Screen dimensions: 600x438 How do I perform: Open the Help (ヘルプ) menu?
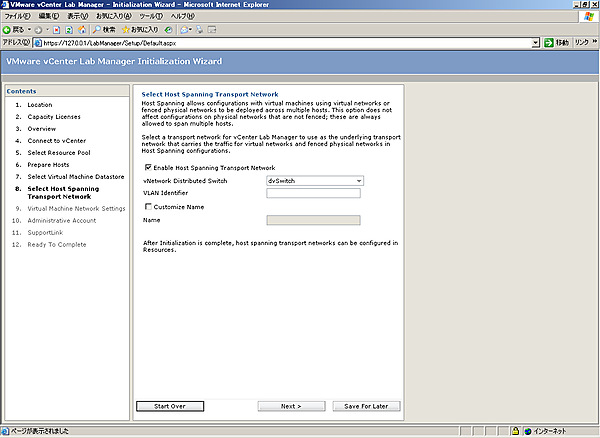coord(183,16)
